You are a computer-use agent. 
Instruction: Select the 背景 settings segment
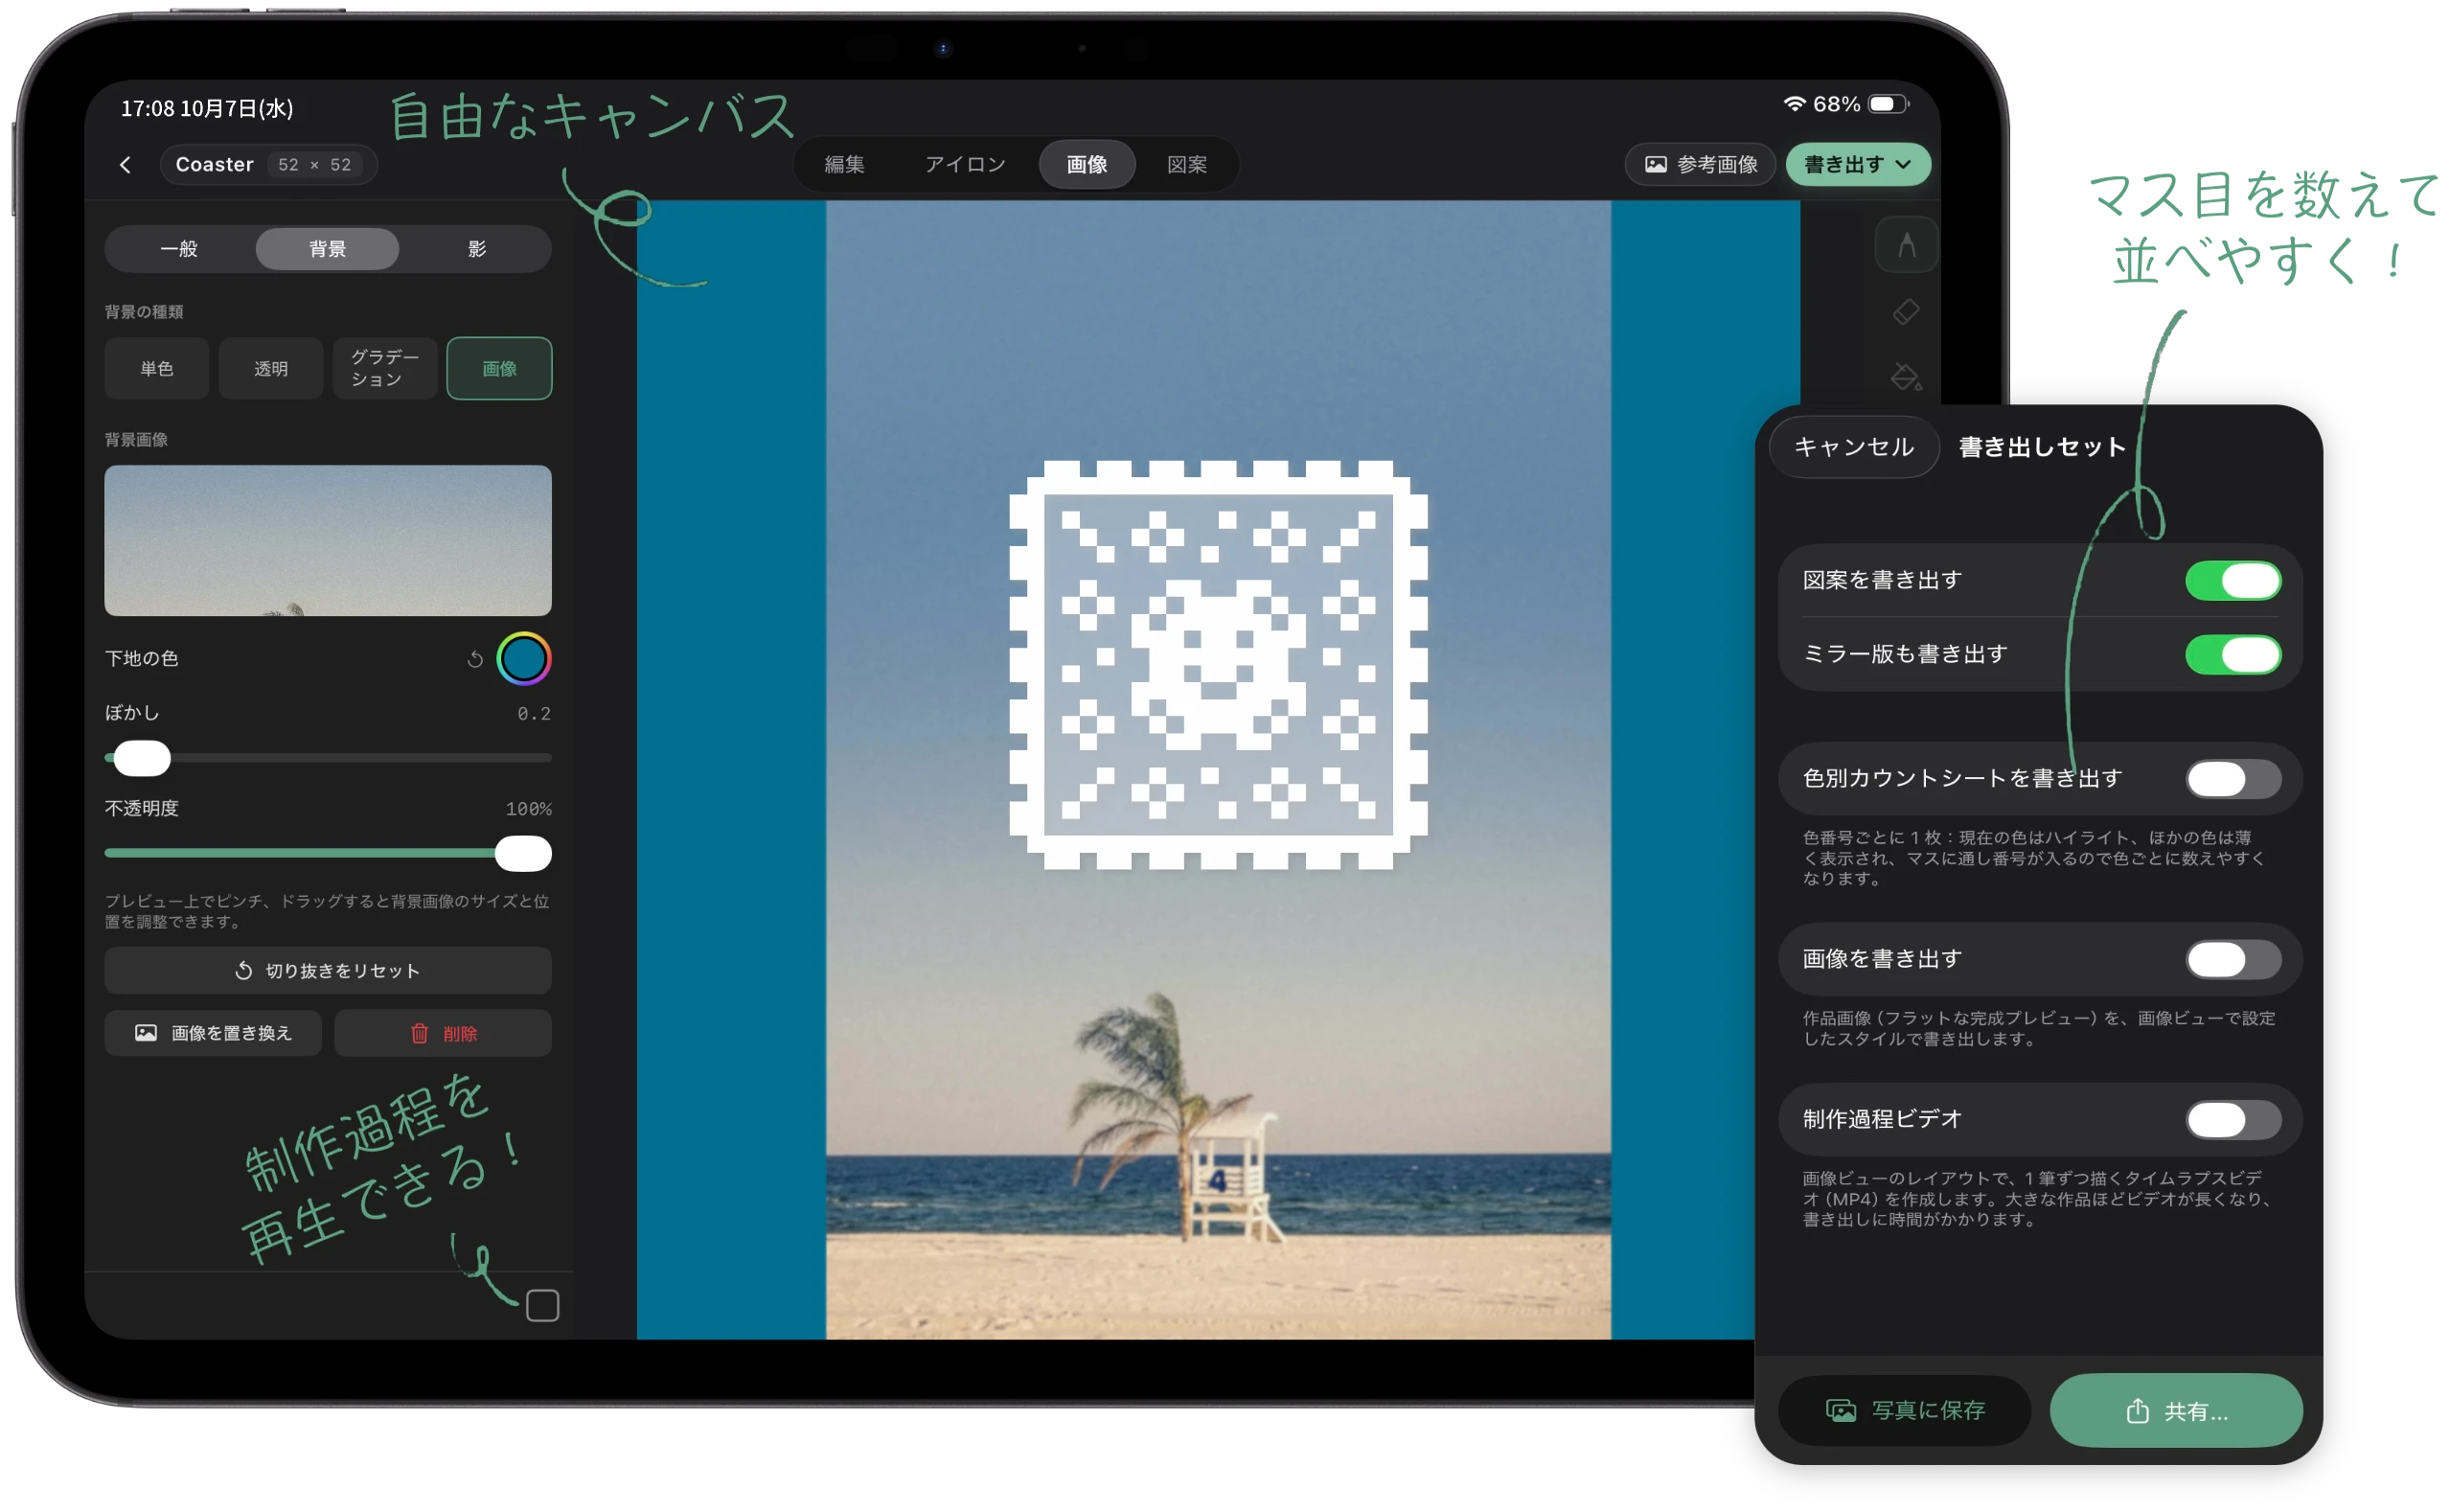pyautogui.click(x=328, y=248)
